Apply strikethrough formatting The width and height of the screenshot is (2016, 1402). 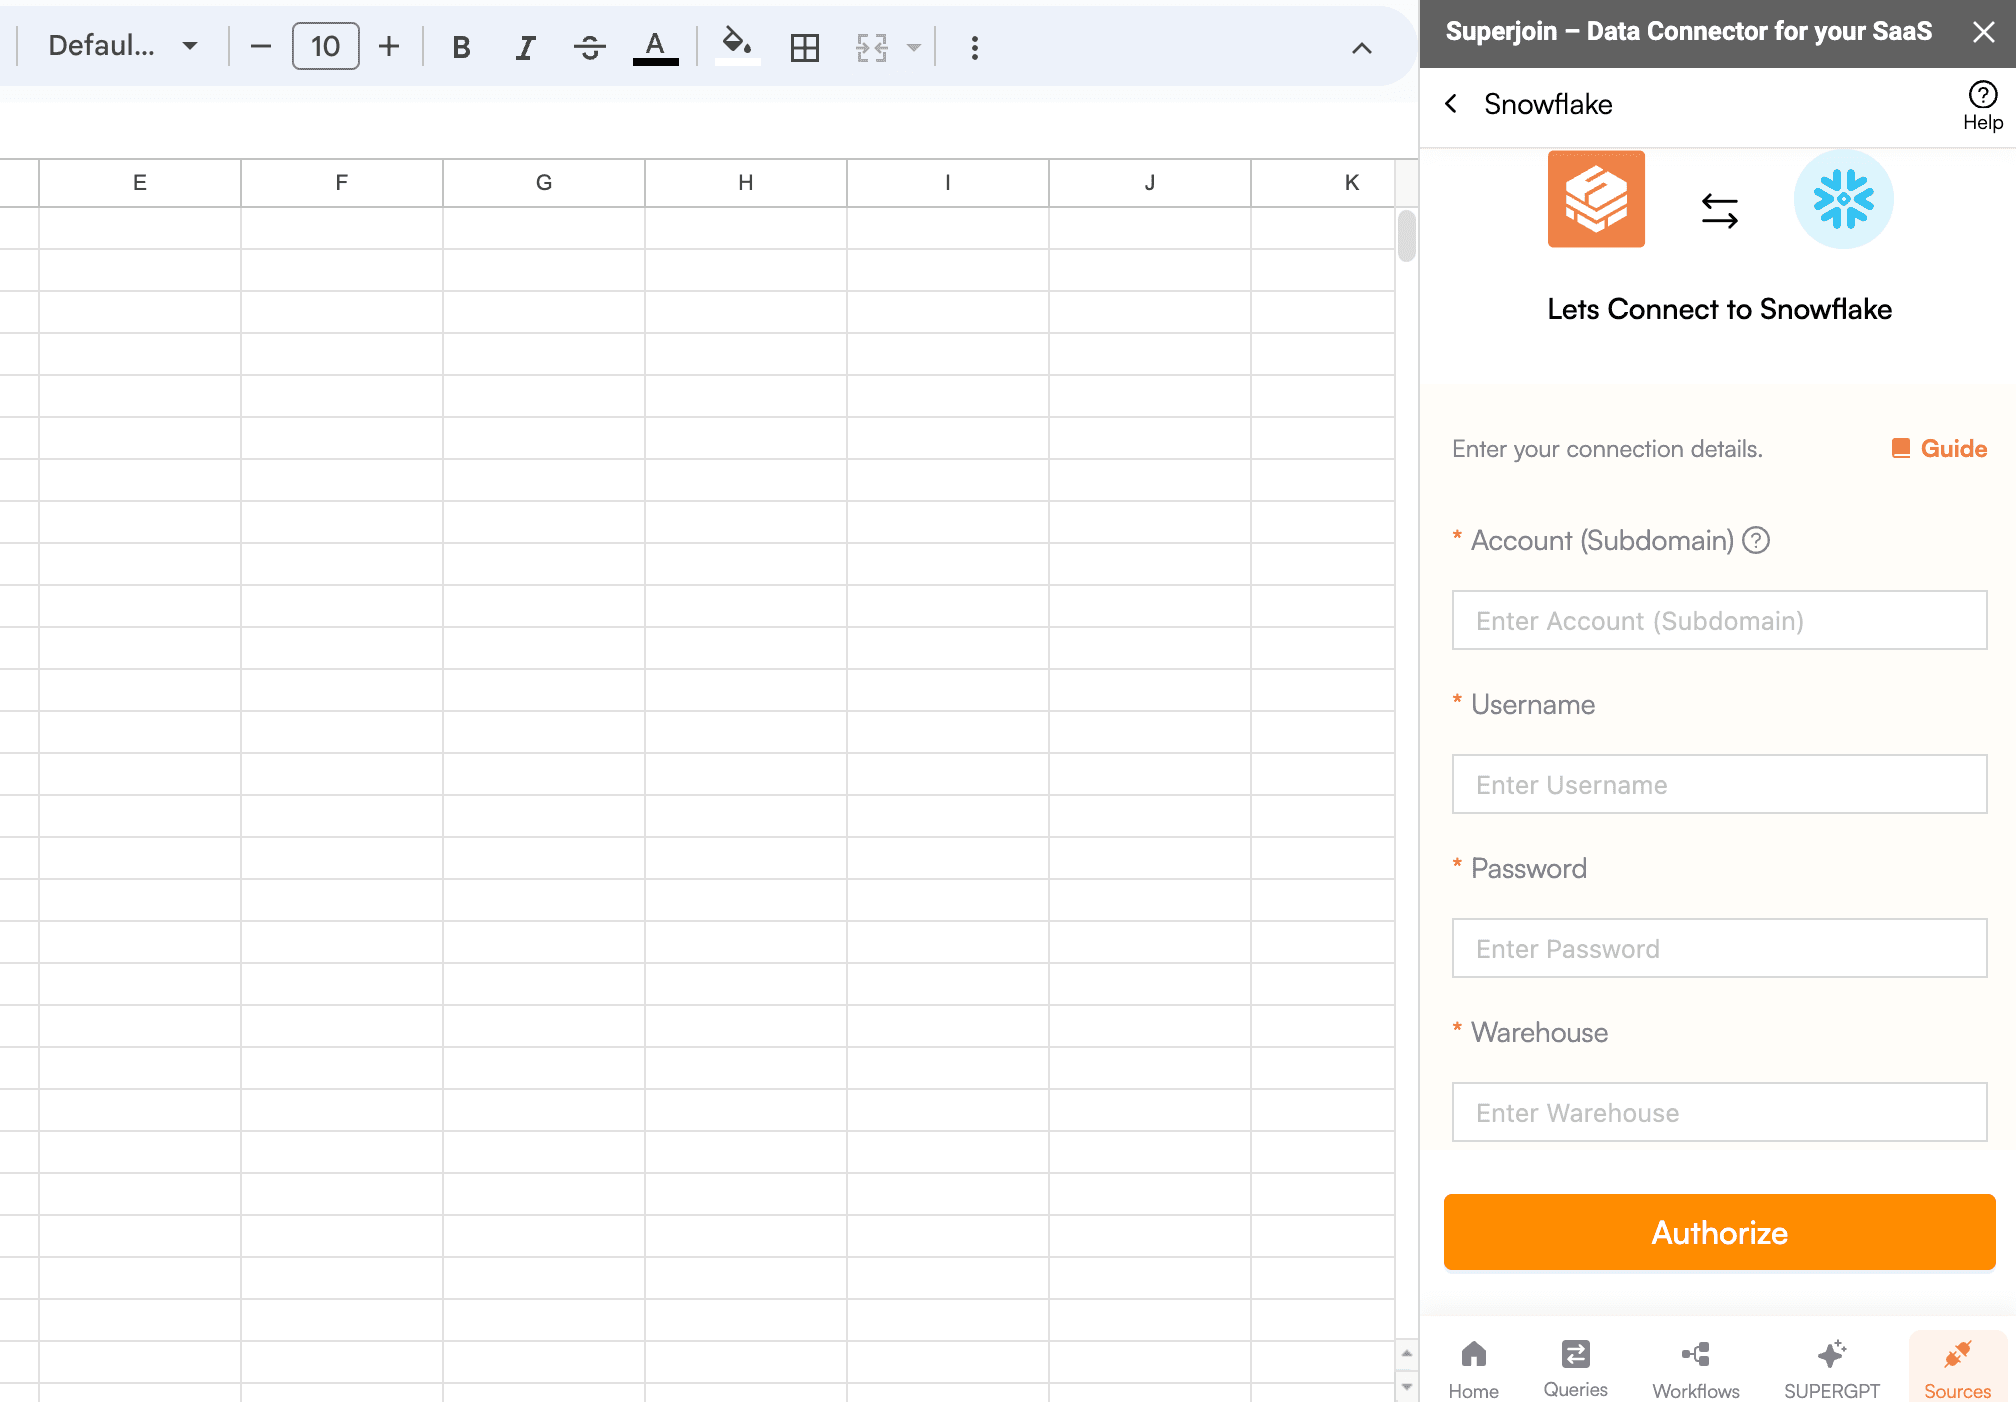[x=590, y=47]
